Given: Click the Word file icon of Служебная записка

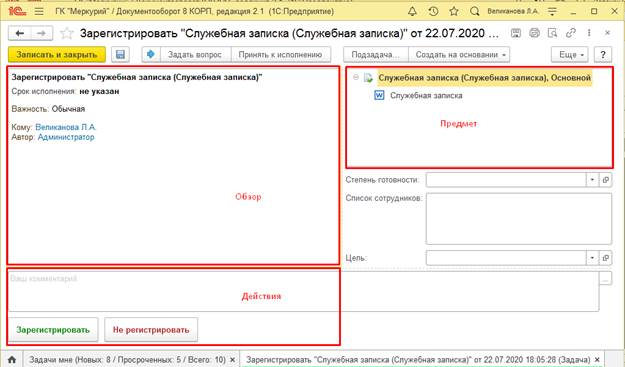Looking at the screenshot, I should (379, 96).
